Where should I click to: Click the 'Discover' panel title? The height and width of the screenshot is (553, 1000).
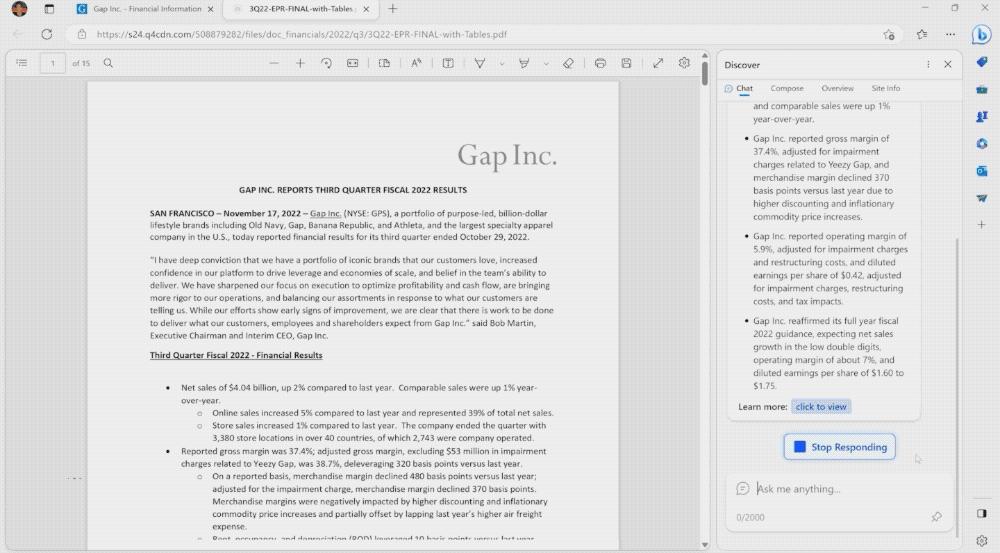point(742,65)
